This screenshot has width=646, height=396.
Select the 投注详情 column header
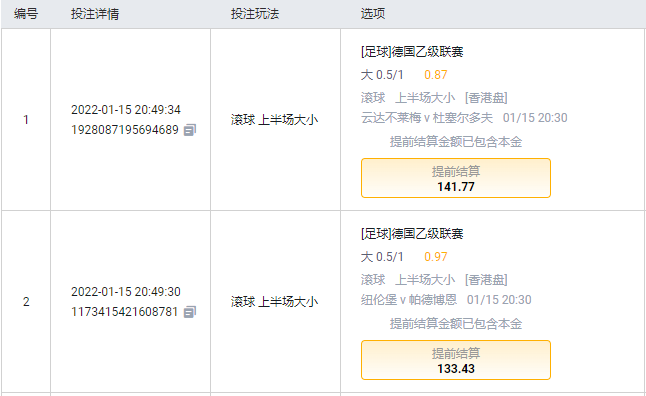pyautogui.click(x=95, y=14)
